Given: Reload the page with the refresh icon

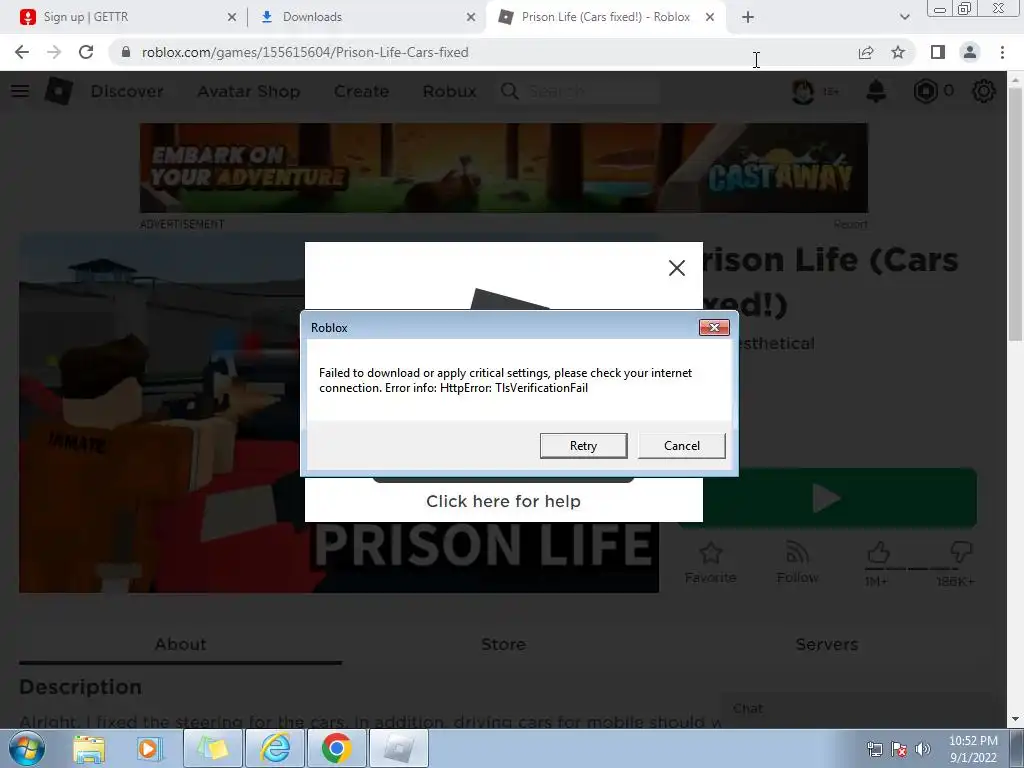Looking at the screenshot, I should pos(86,52).
